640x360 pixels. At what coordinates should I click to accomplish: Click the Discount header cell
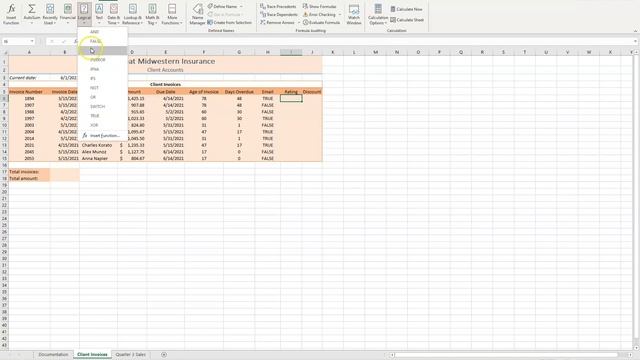[x=312, y=92]
